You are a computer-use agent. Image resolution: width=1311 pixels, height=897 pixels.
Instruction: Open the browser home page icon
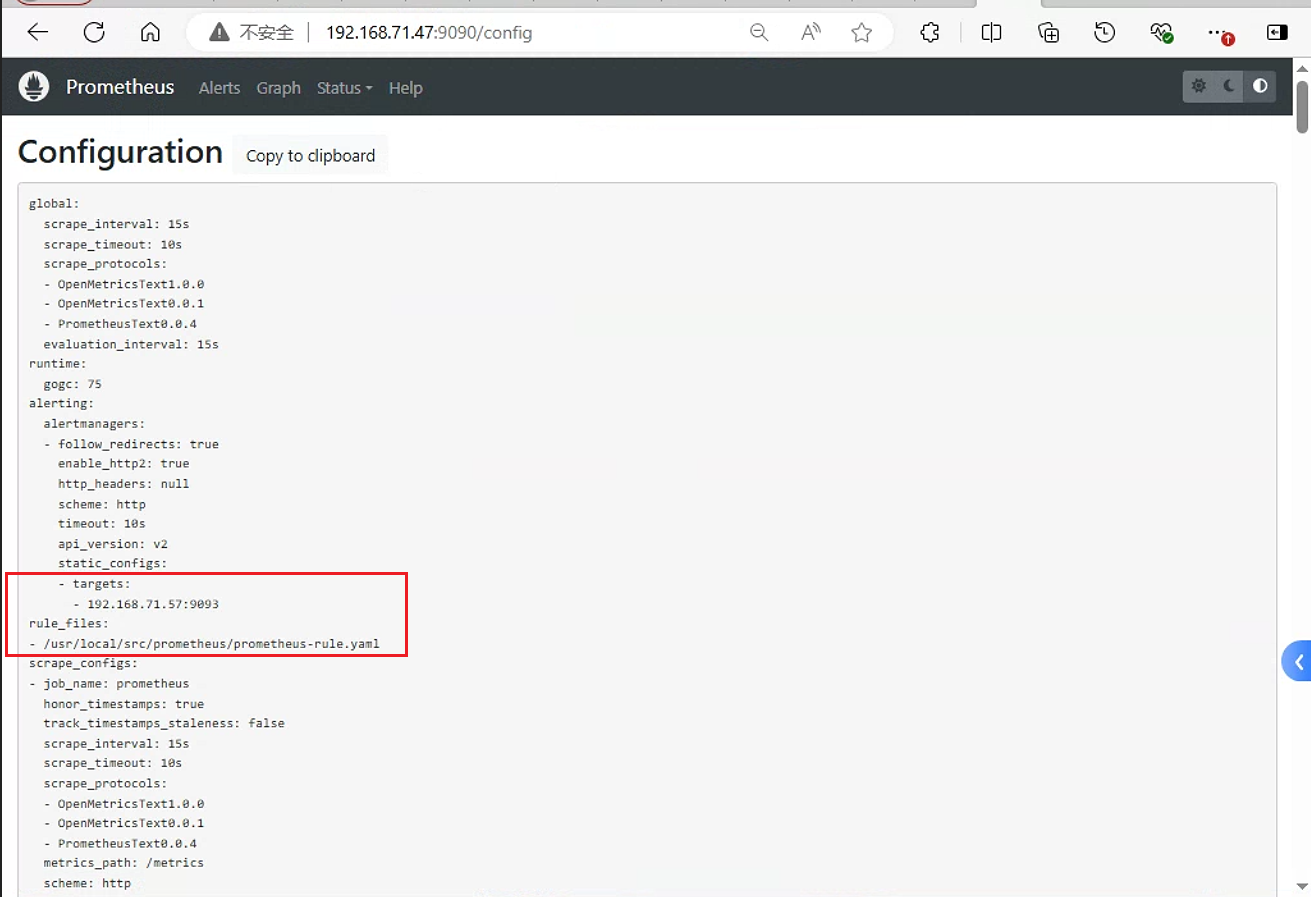coord(150,33)
